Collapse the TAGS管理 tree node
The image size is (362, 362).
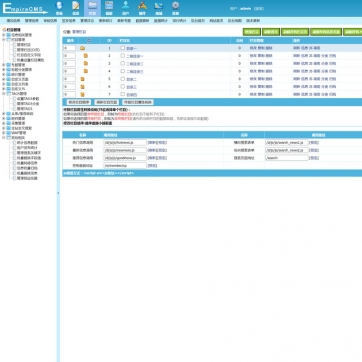click(4, 94)
